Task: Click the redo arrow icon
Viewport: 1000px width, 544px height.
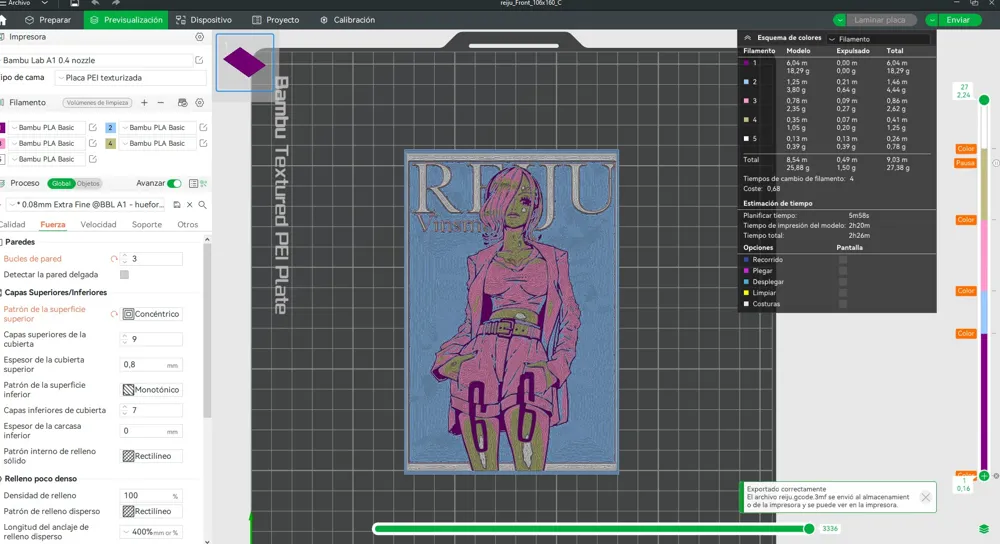Action: tap(115, 3)
